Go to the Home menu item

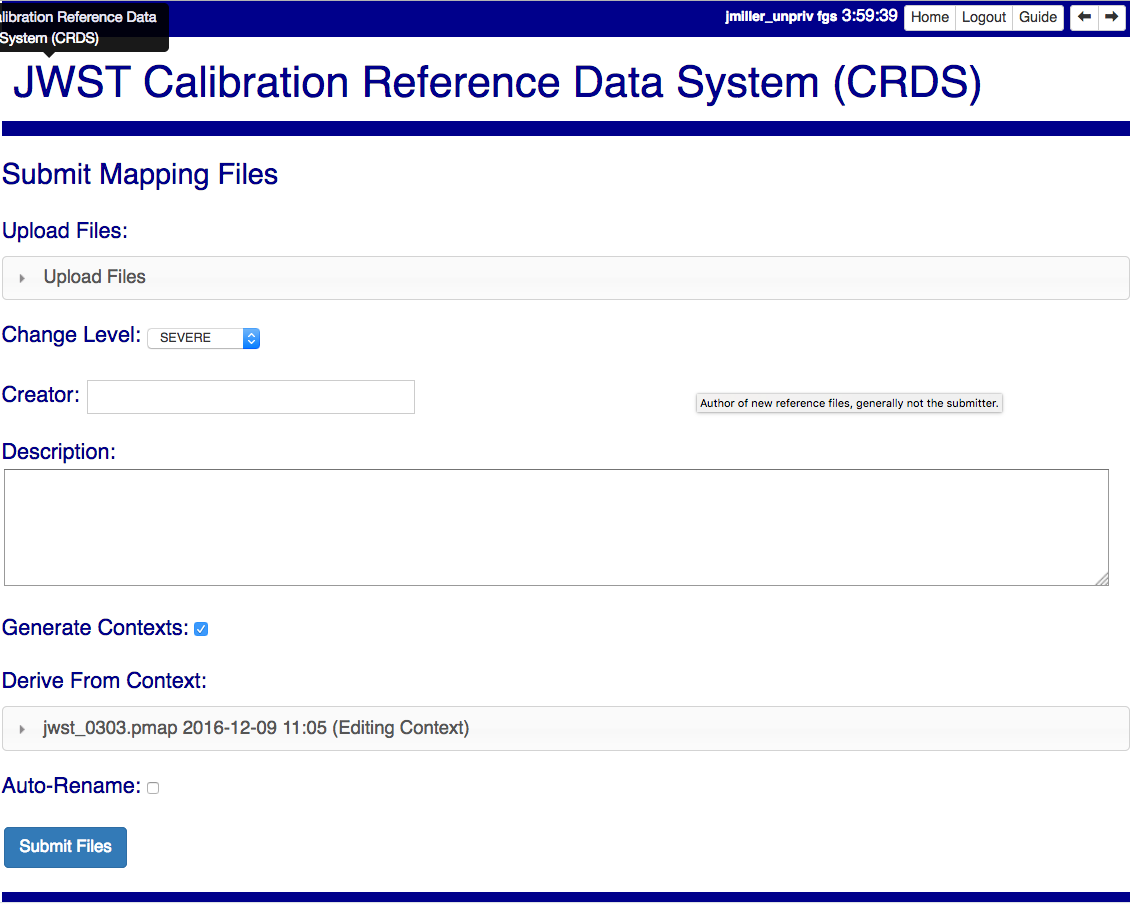coord(930,17)
